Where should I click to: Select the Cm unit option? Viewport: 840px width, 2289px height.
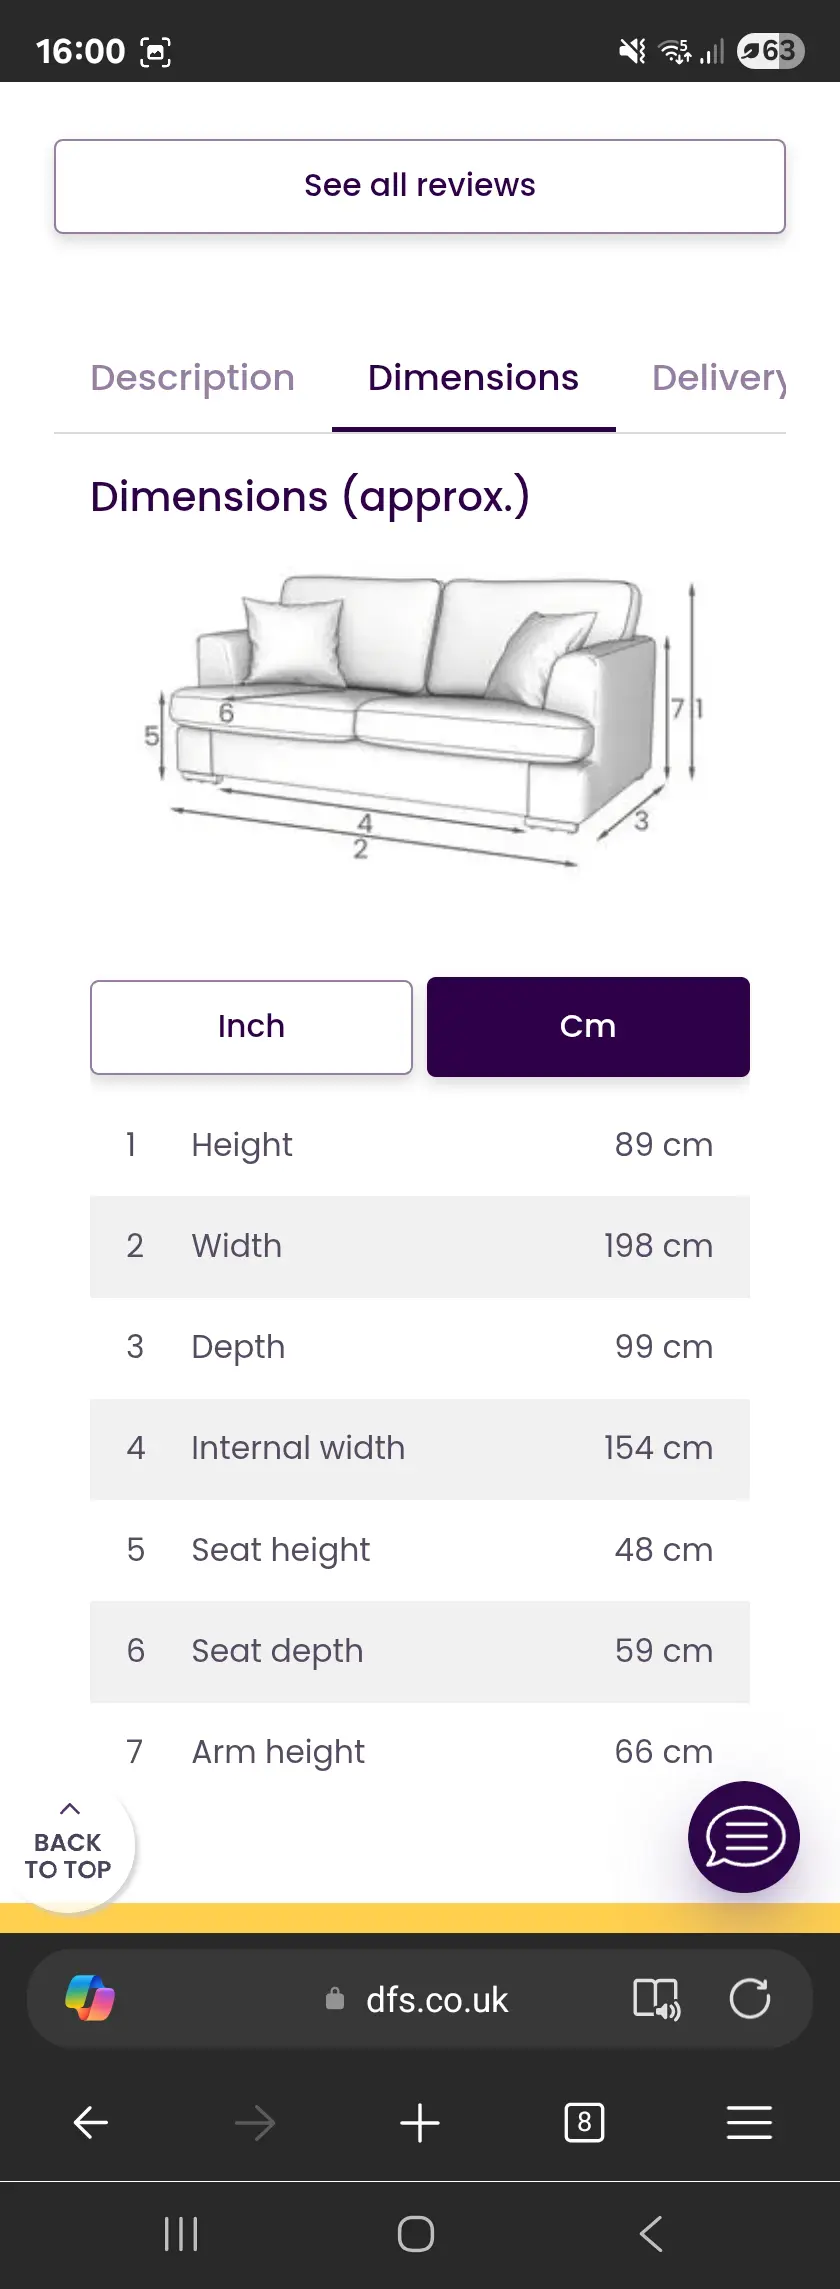(588, 1027)
